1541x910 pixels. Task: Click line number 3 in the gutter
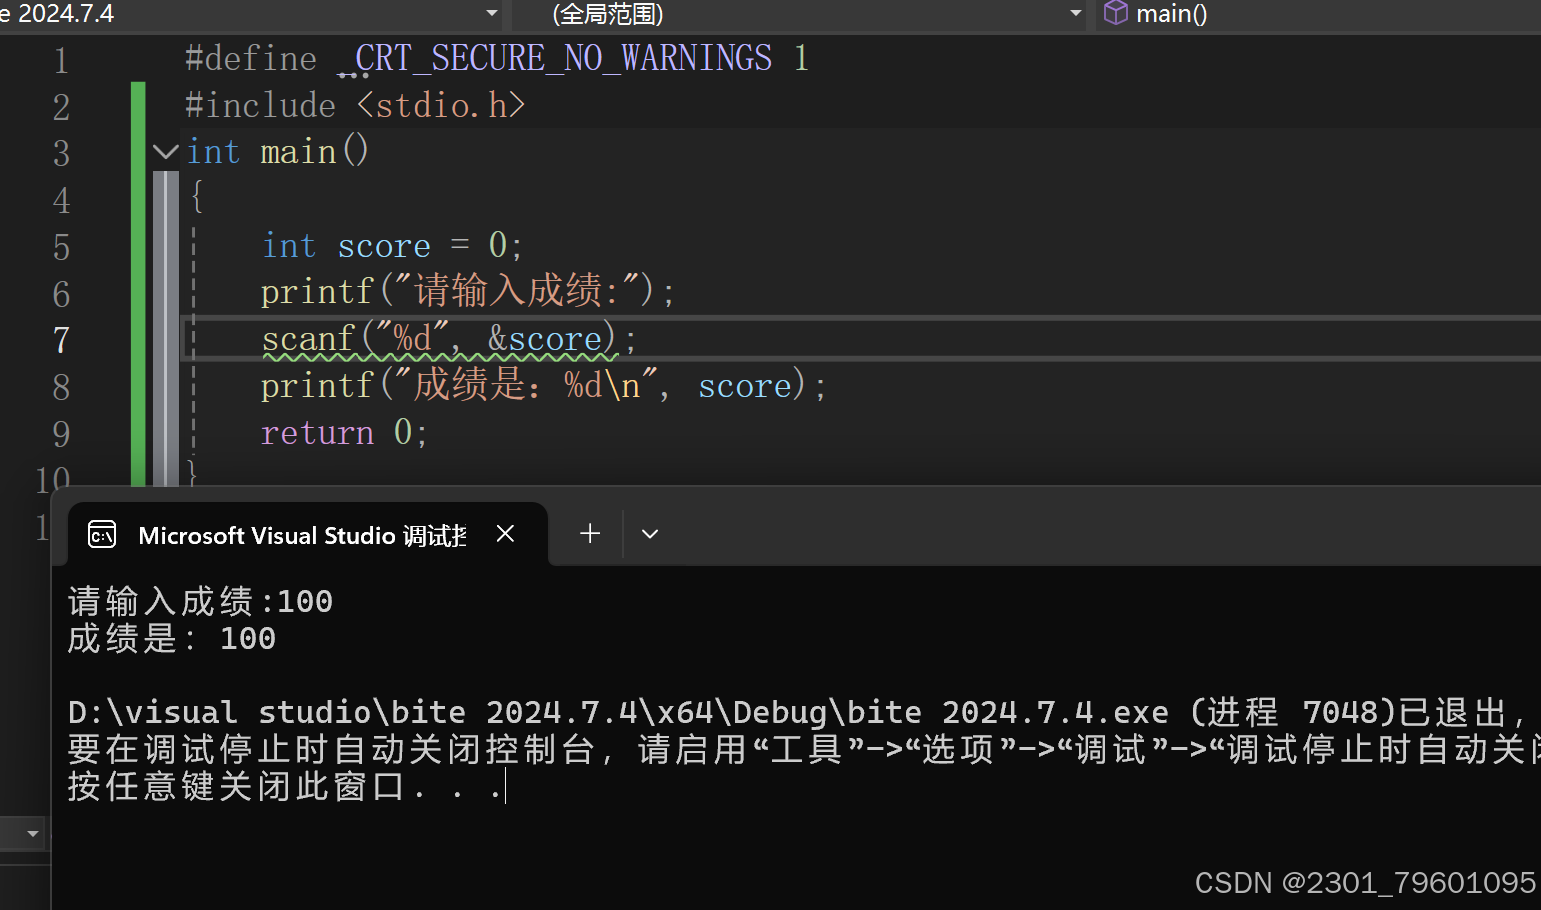(61, 153)
